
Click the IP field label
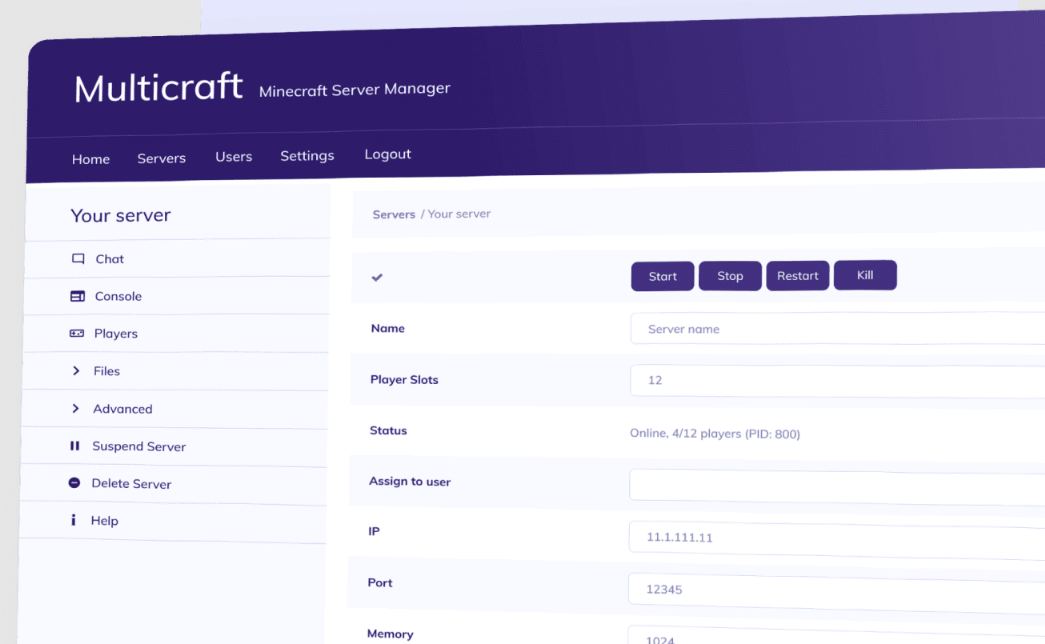(374, 531)
